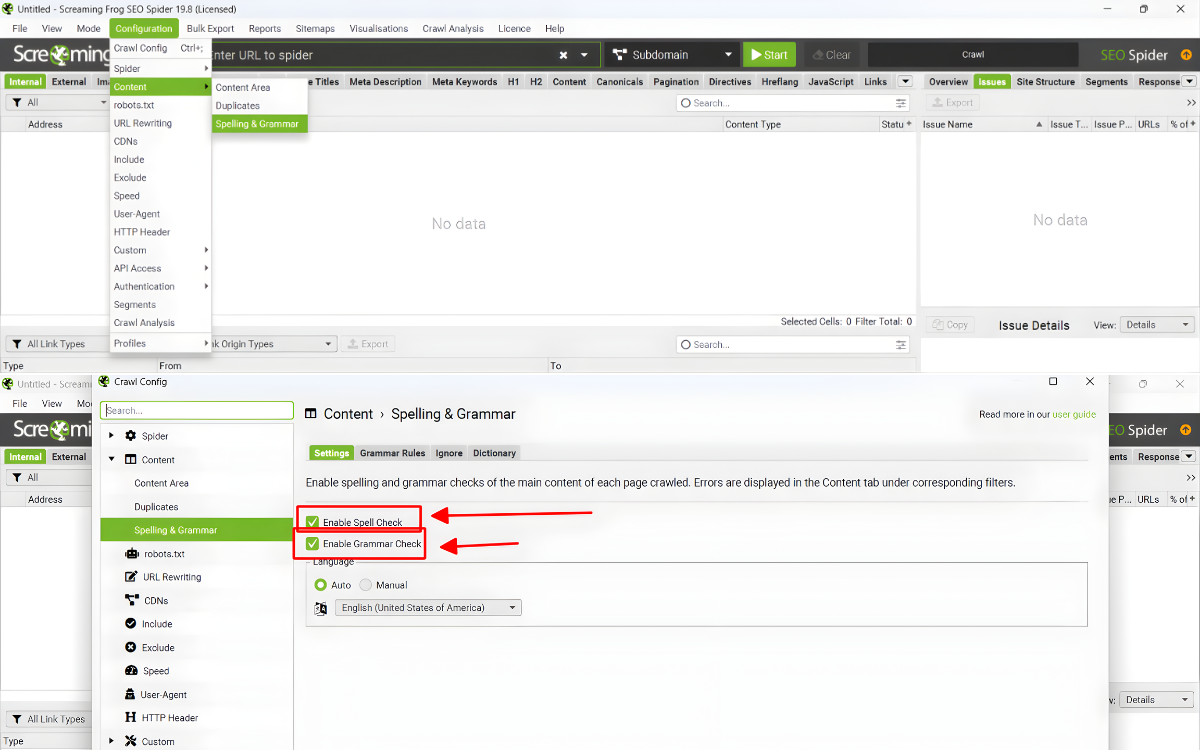Open the Subdomain crawl mode dropdown
Screen dimensions: 1200x750
click(x=671, y=55)
